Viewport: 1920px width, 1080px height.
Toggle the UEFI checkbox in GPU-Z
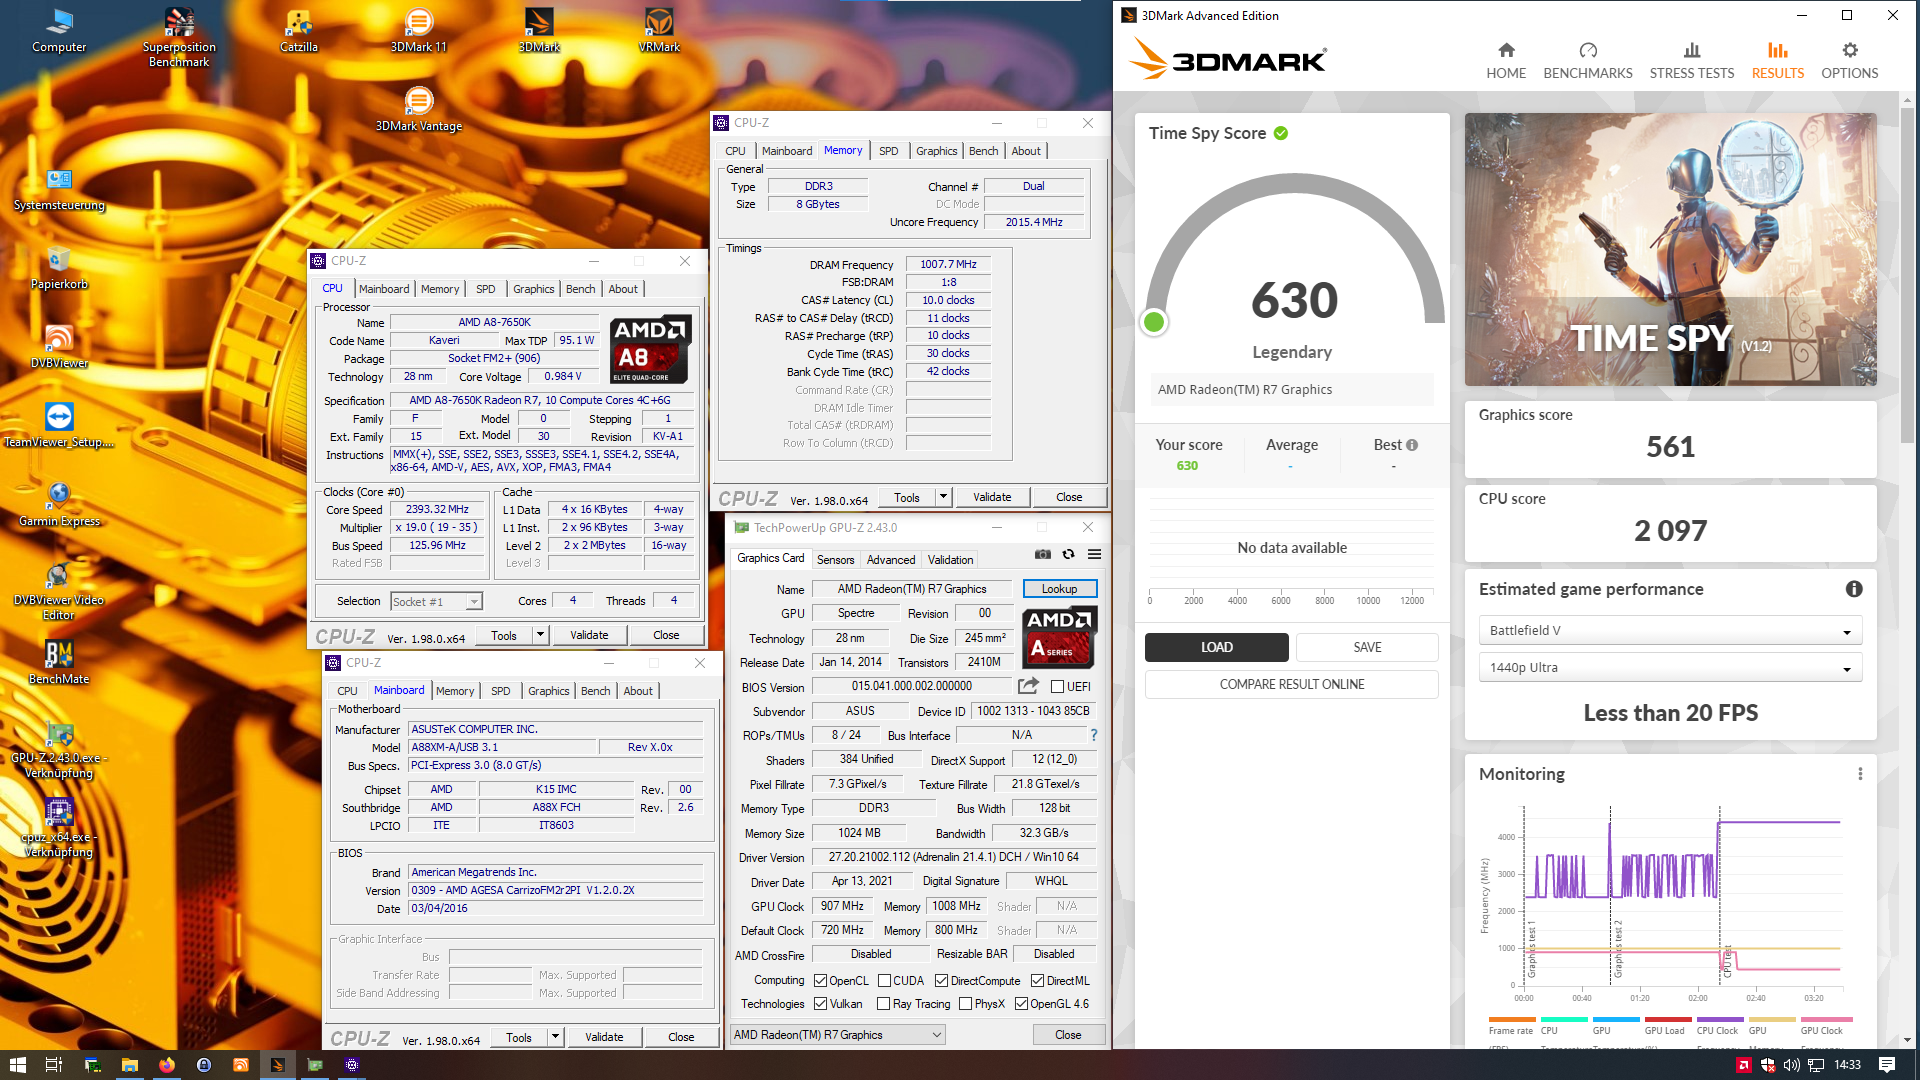[1057, 687]
